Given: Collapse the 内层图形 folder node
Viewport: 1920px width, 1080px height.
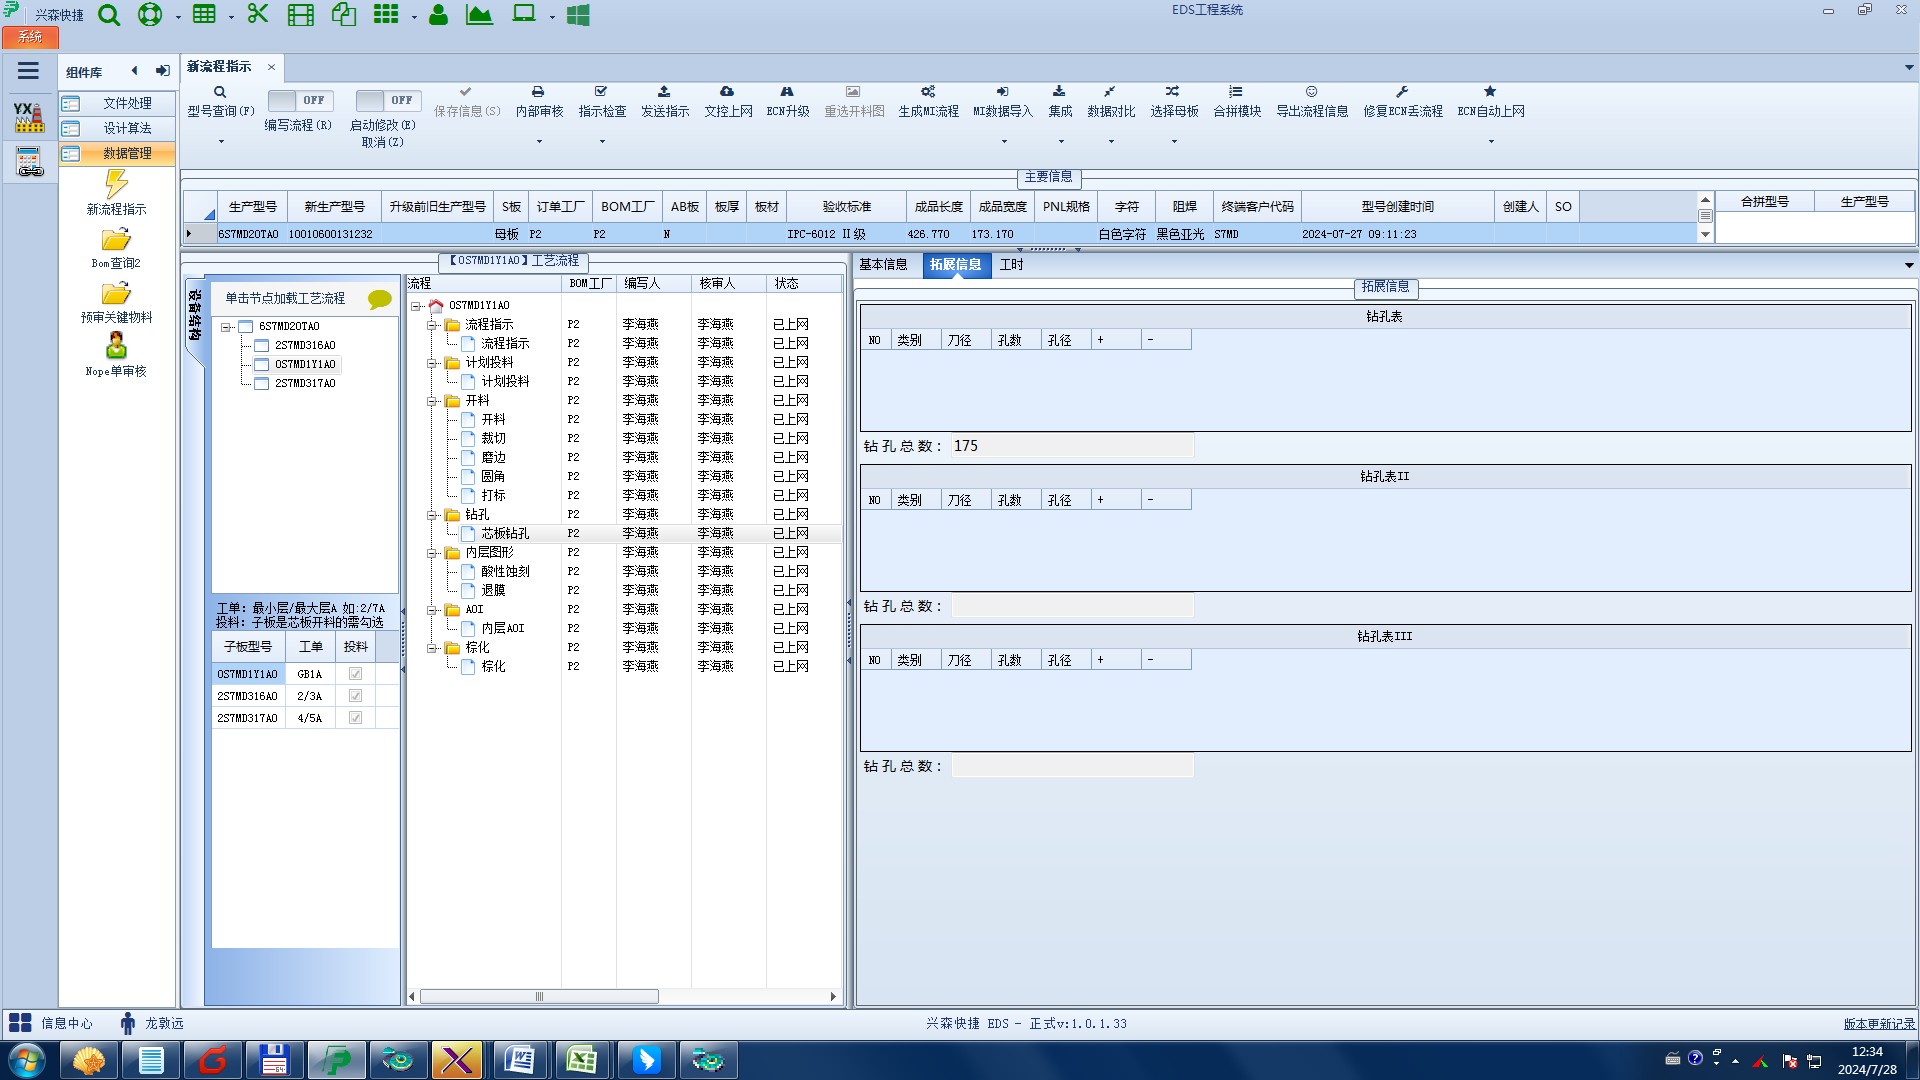Looking at the screenshot, I should click(433, 553).
